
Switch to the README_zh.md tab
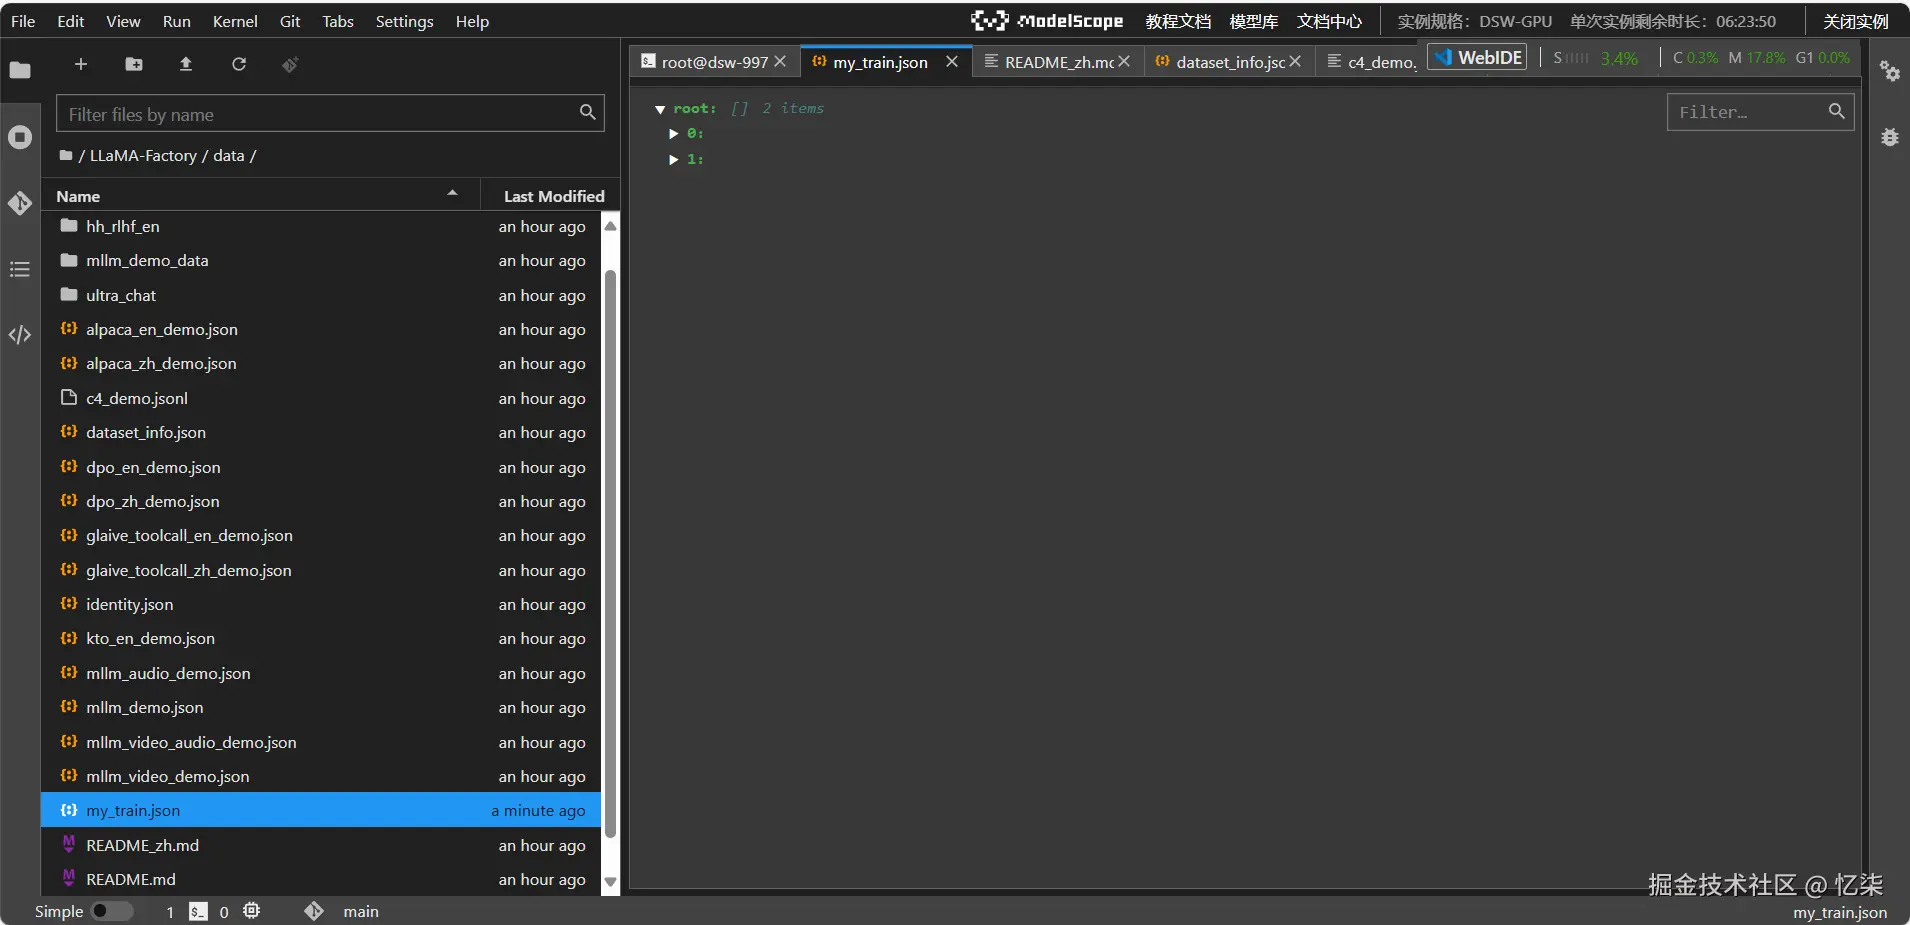(1059, 62)
